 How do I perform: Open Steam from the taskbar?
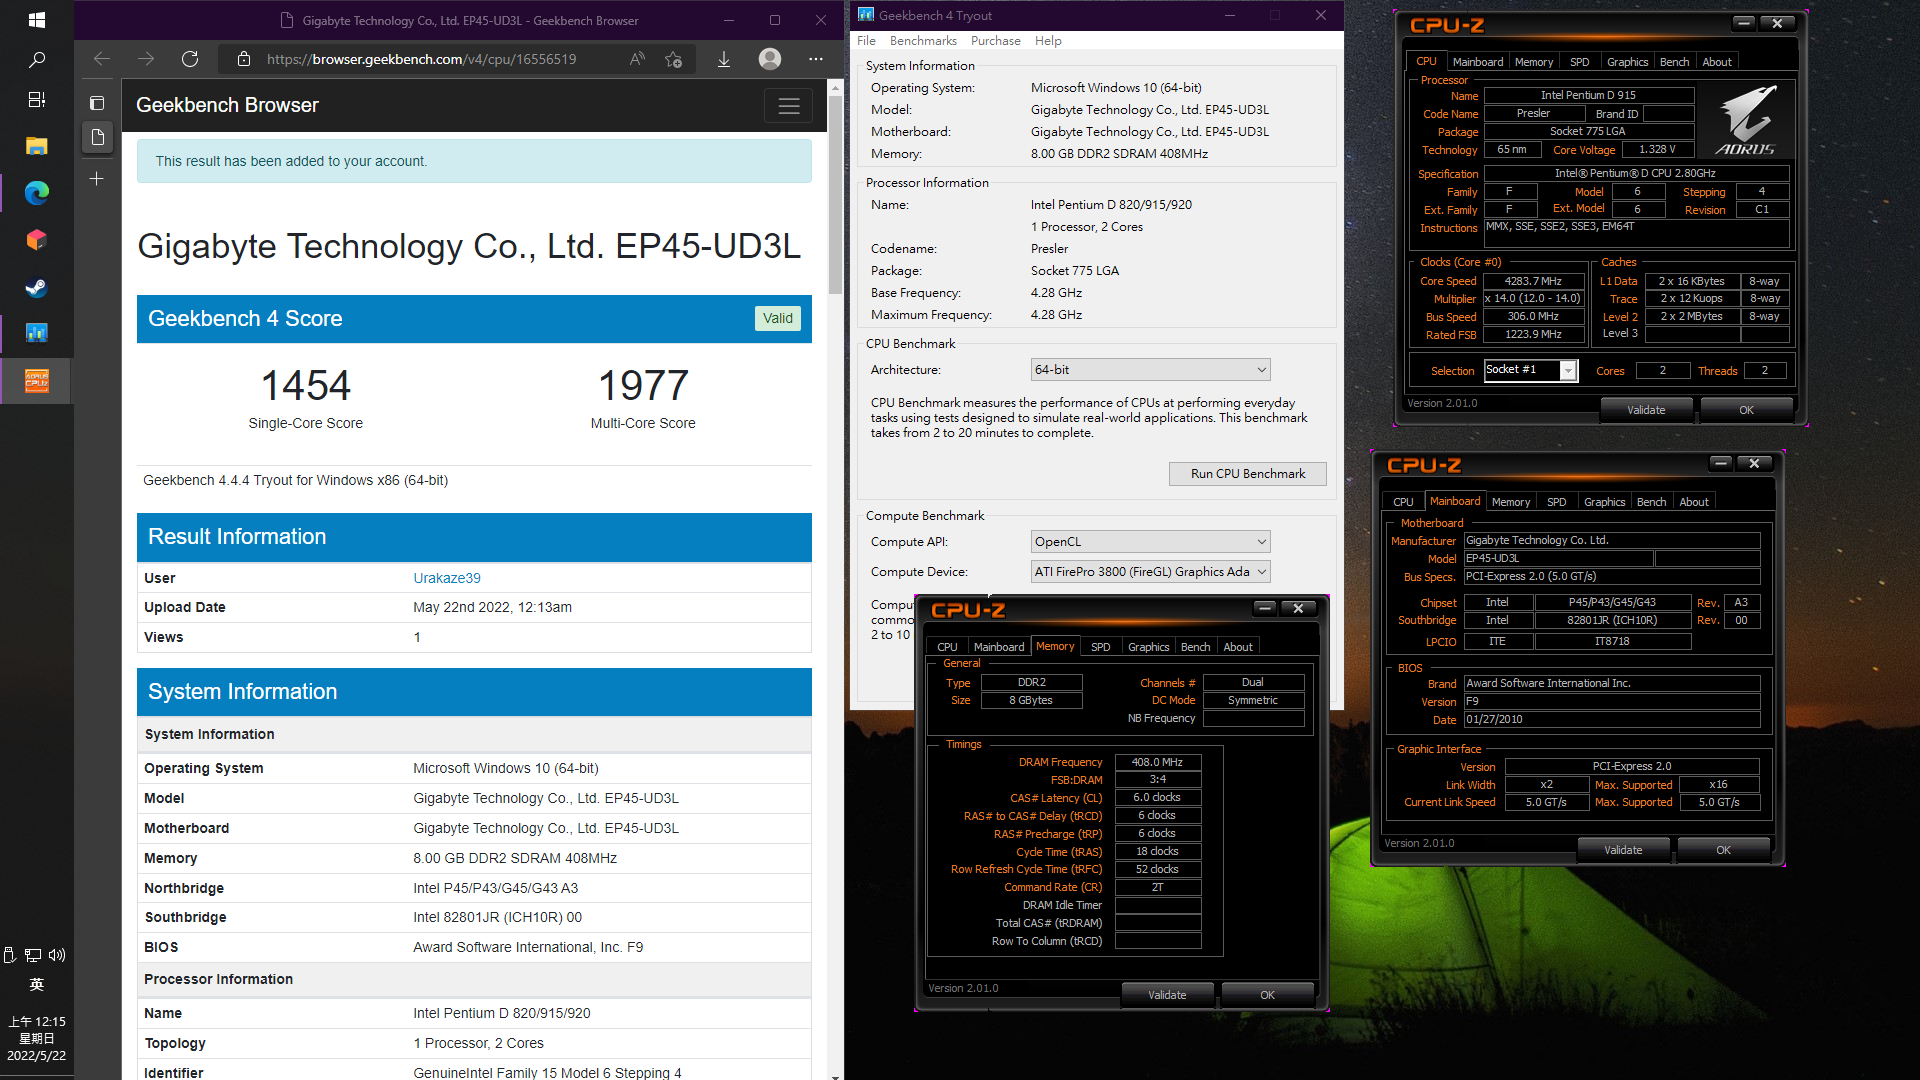36,288
